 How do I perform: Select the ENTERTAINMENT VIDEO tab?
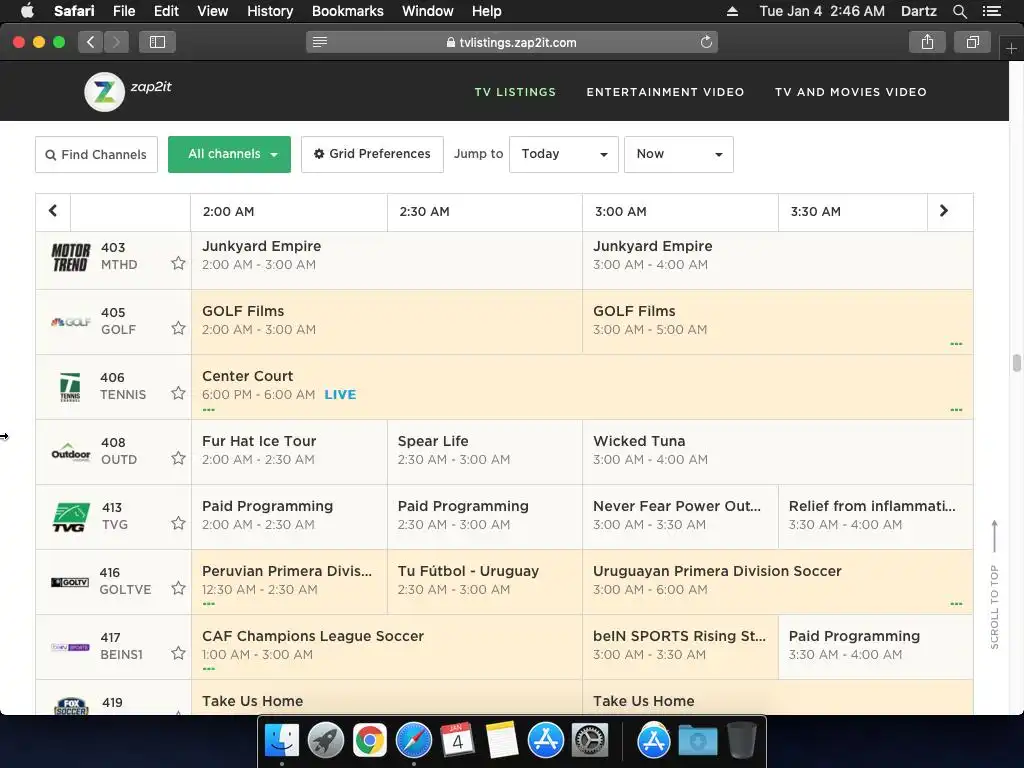[665, 92]
